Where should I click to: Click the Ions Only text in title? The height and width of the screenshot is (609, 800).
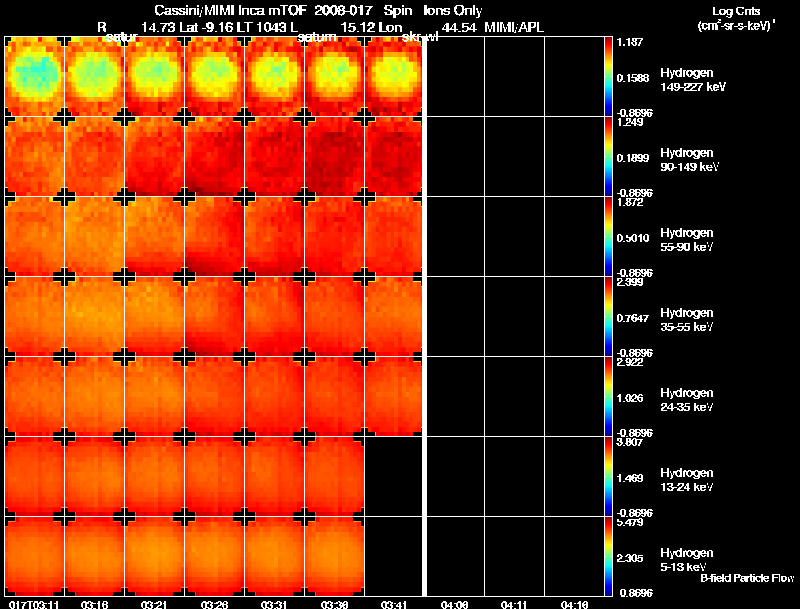click(x=453, y=10)
